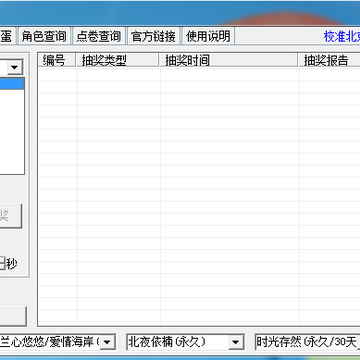
Task: Switch to the 角色查询 tab
Action: pyautogui.click(x=44, y=36)
